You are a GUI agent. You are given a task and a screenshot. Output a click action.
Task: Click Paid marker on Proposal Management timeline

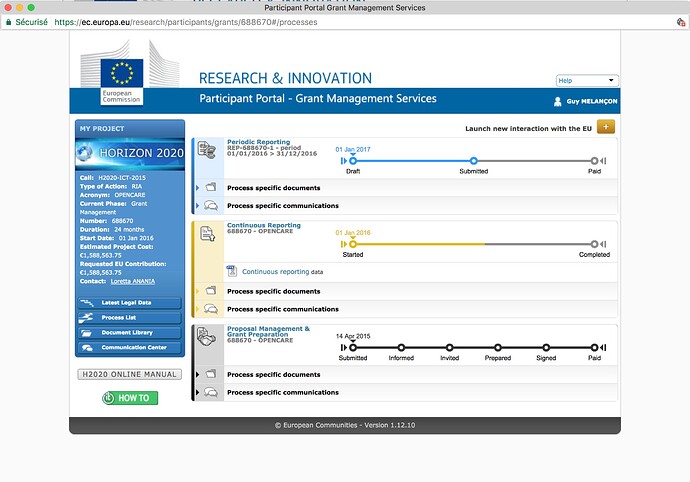pos(594,347)
